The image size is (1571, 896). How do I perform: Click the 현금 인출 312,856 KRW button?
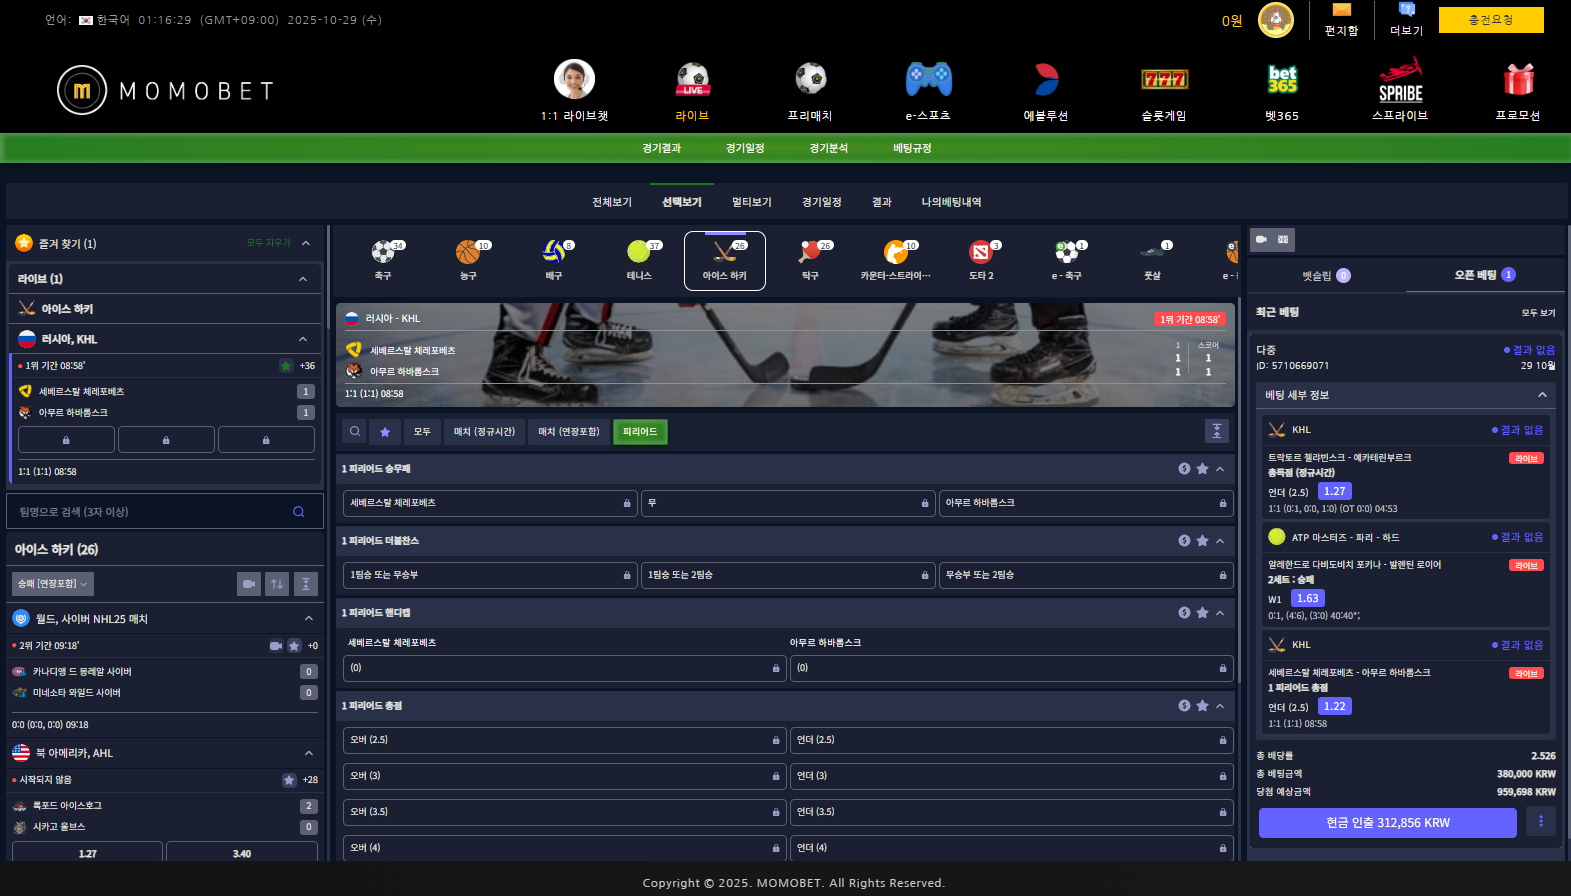click(x=1387, y=823)
